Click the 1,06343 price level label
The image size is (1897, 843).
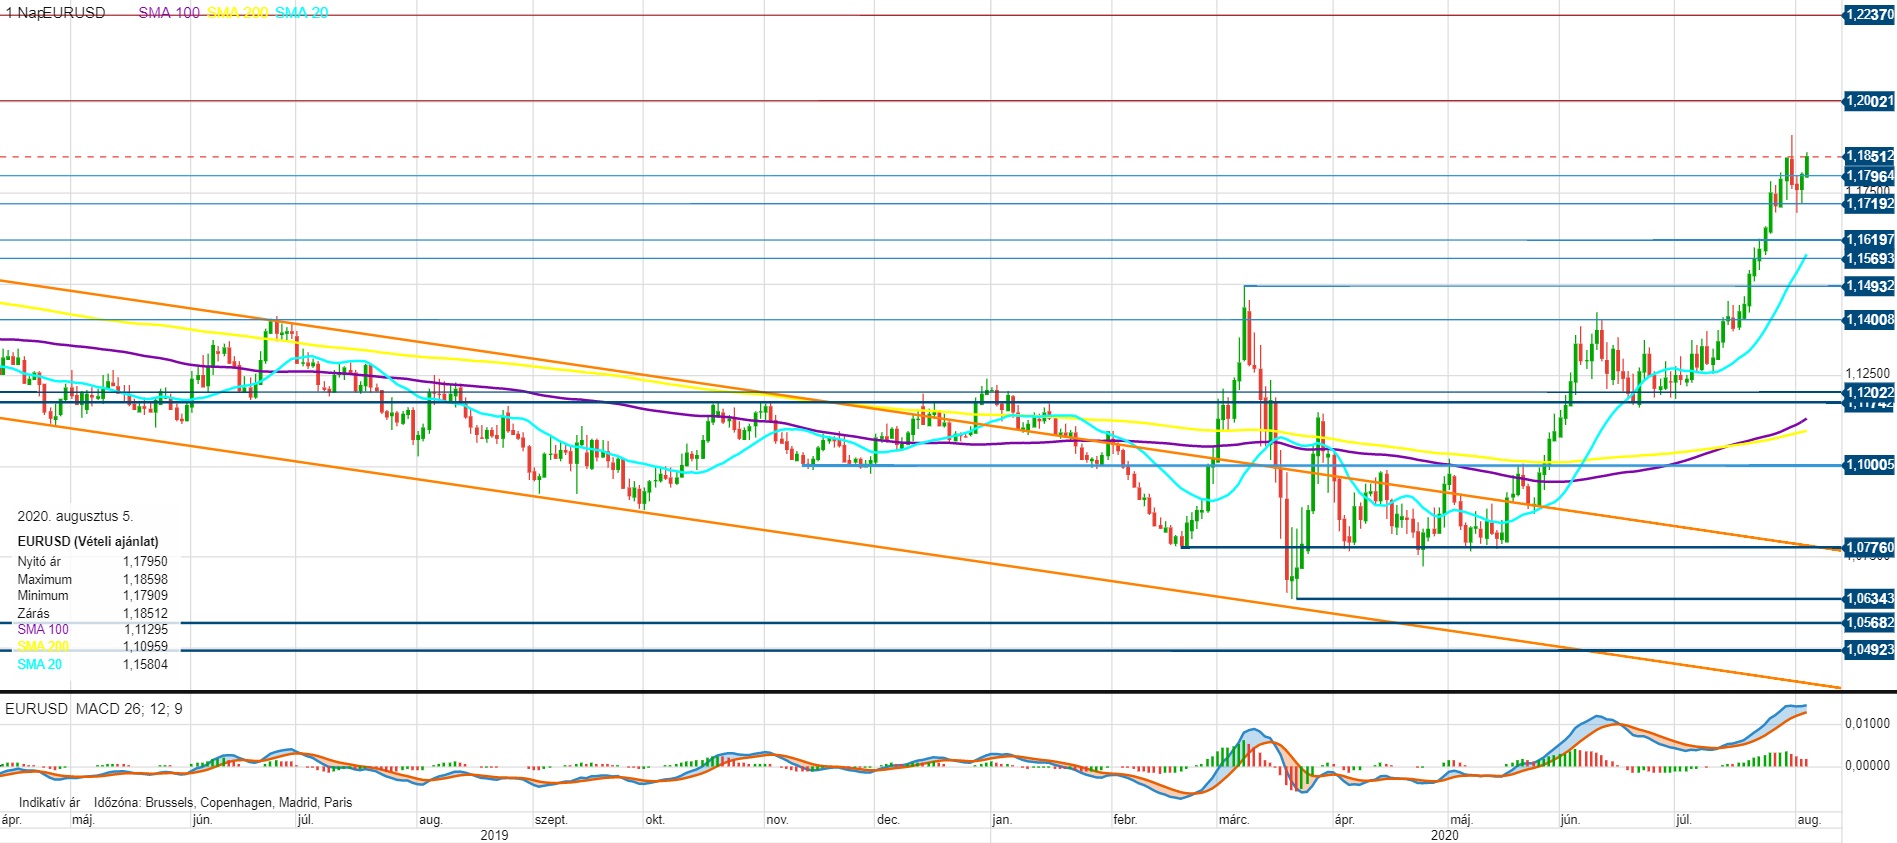coord(1869,599)
